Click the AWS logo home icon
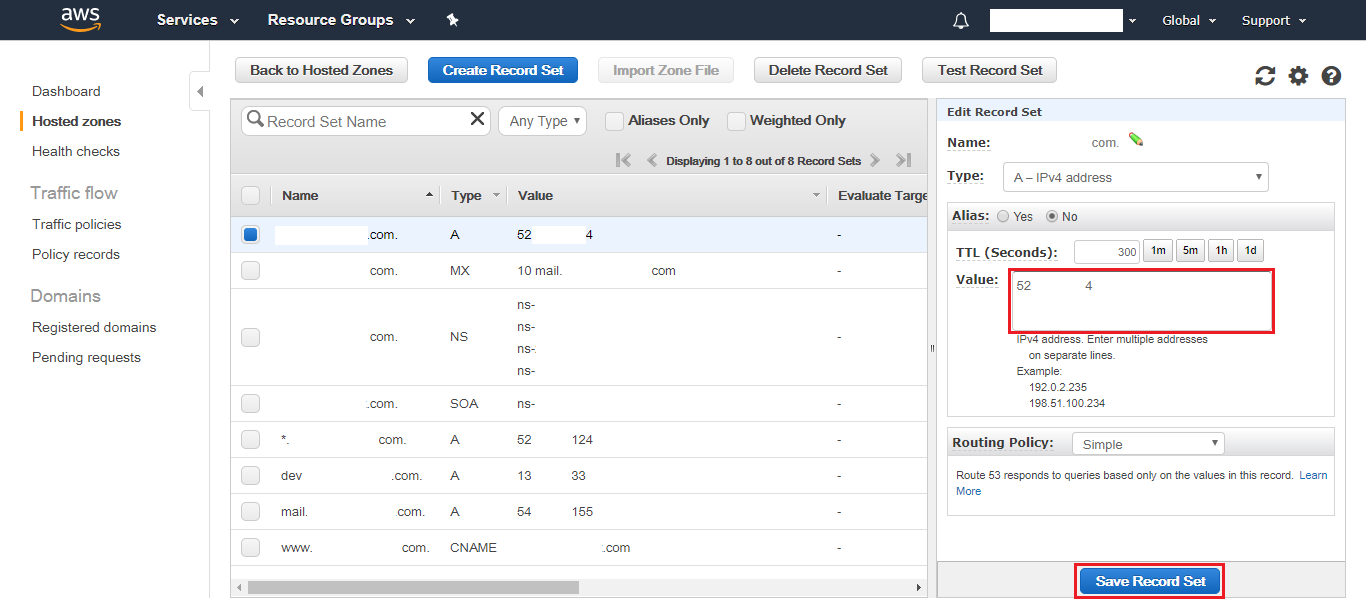 pyautogui.click(x=81, y=20)
